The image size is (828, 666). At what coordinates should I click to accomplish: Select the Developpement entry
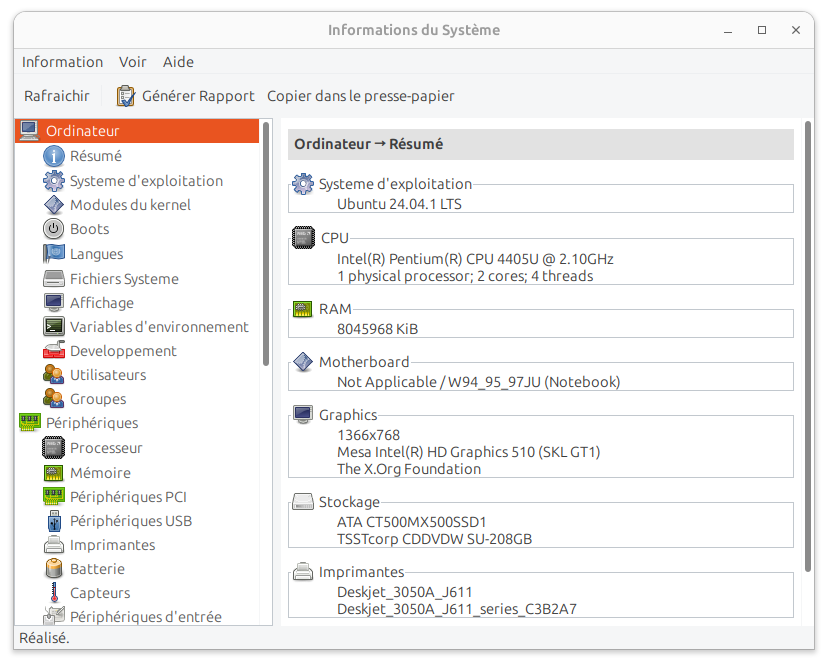tap(123, 351)
